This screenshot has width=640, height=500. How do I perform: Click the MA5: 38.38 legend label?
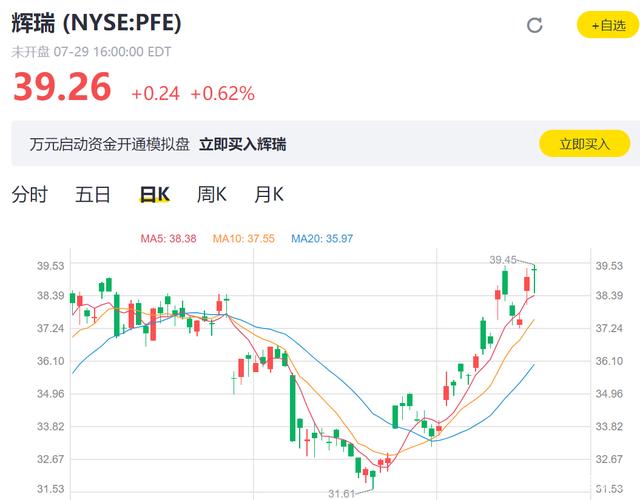[x=168, y=238]
